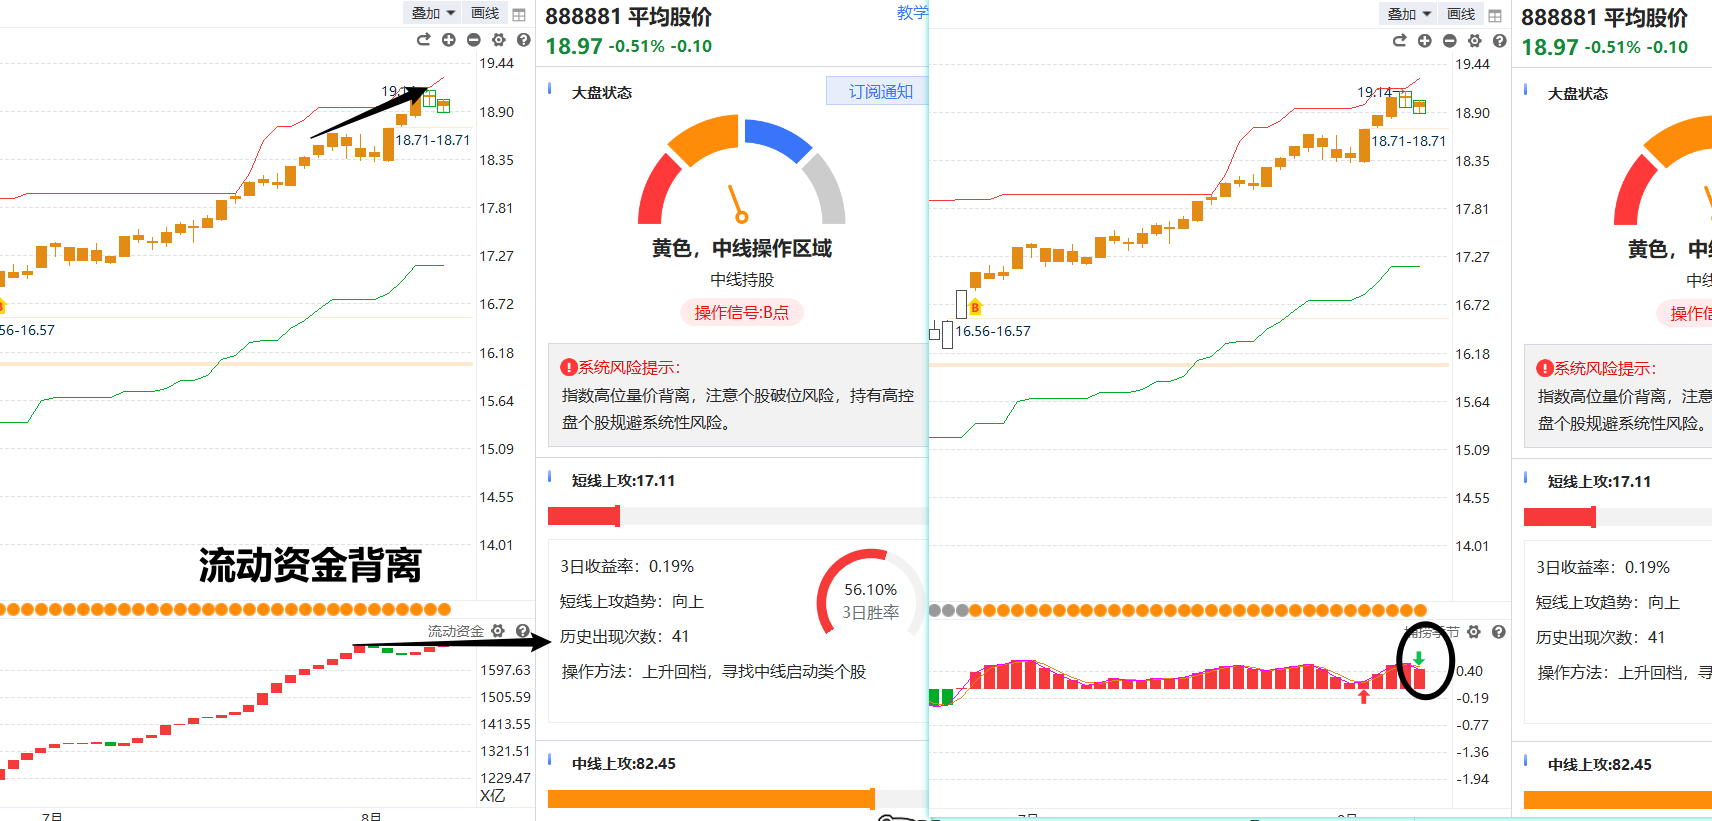Open chart settings gear in the left chart
The width and height of the screenshot is (1712, 821).
pos(498,40)
